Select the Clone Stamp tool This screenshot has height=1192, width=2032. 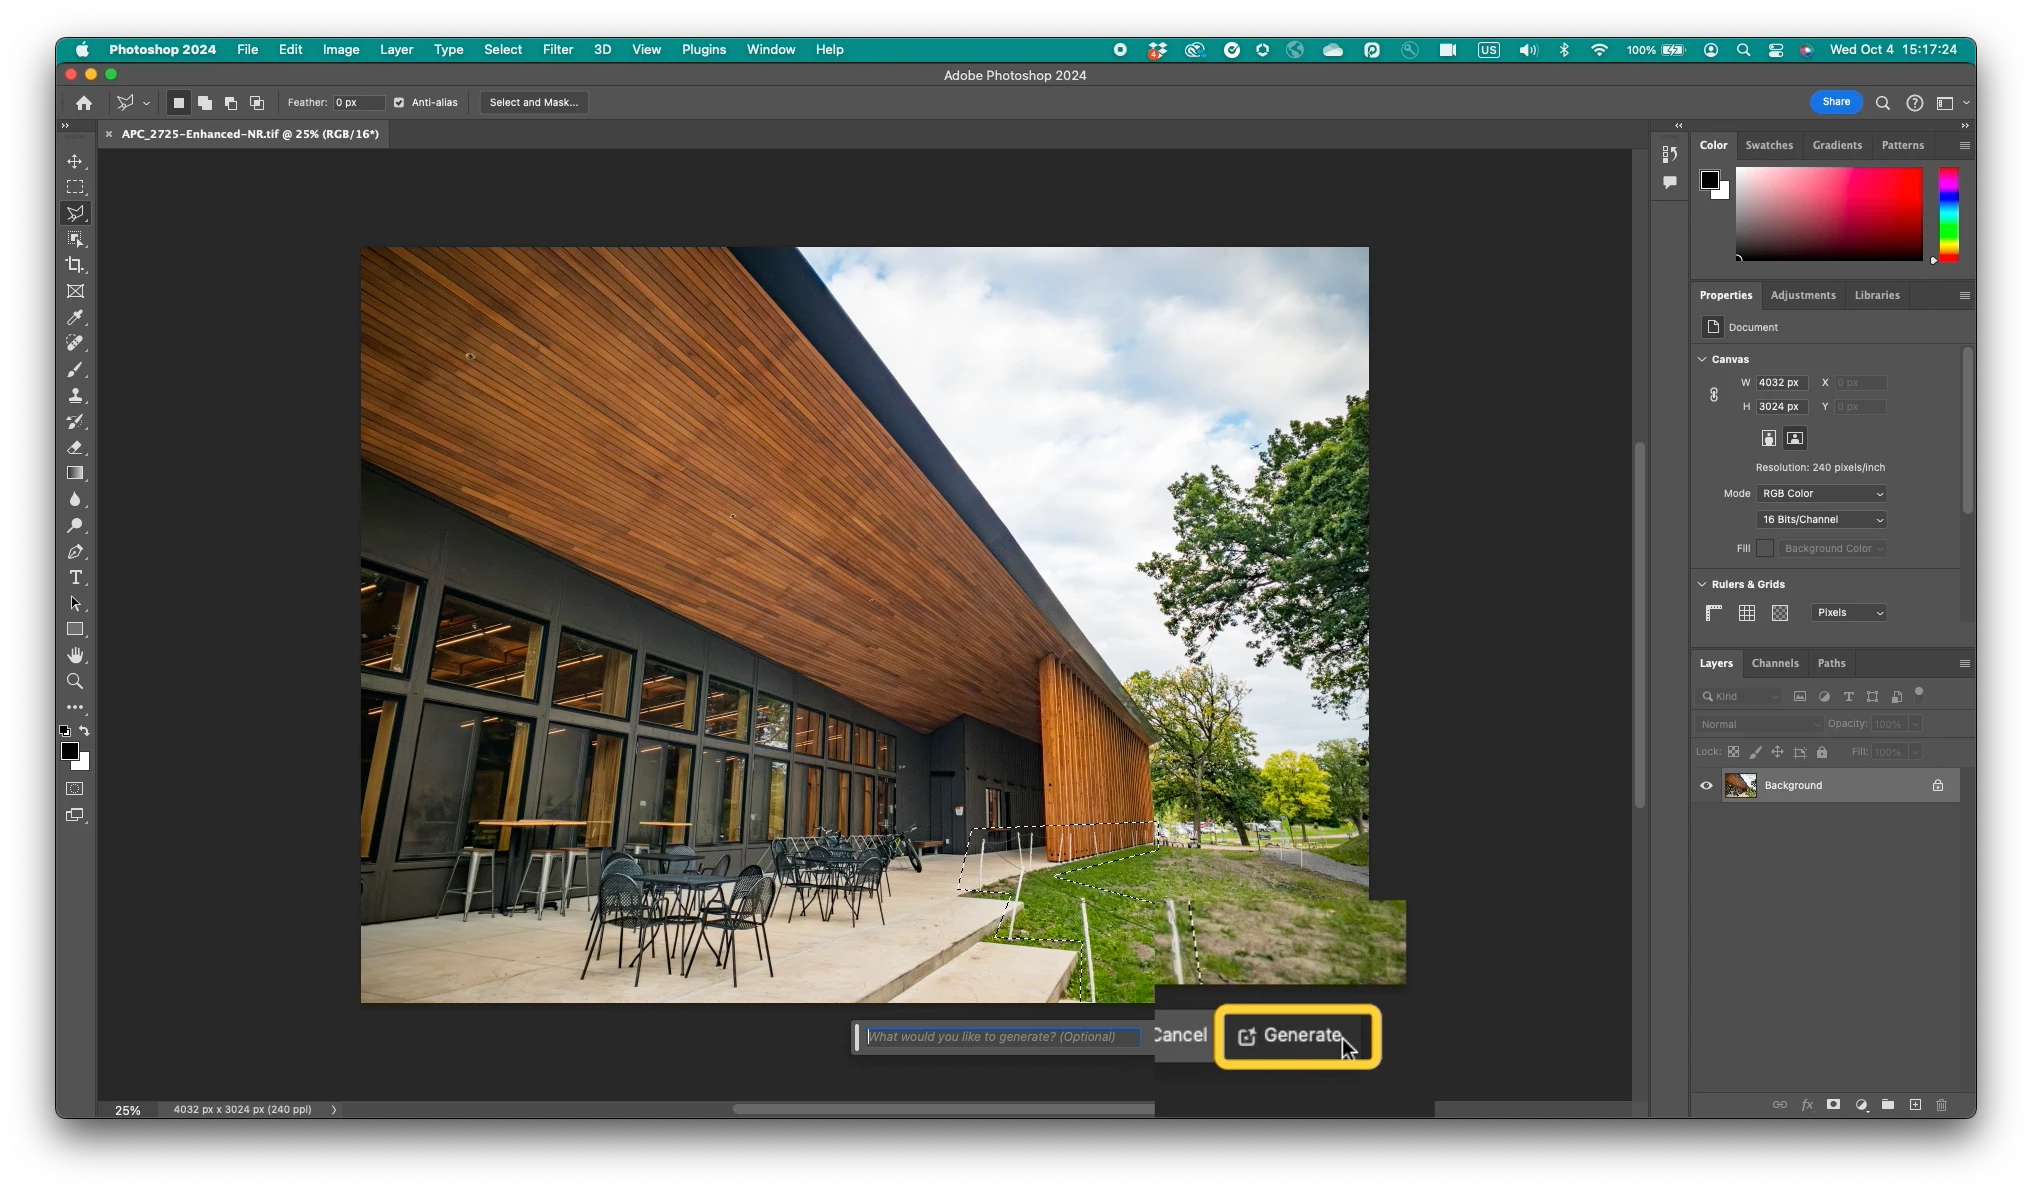[x=75, y=395]
